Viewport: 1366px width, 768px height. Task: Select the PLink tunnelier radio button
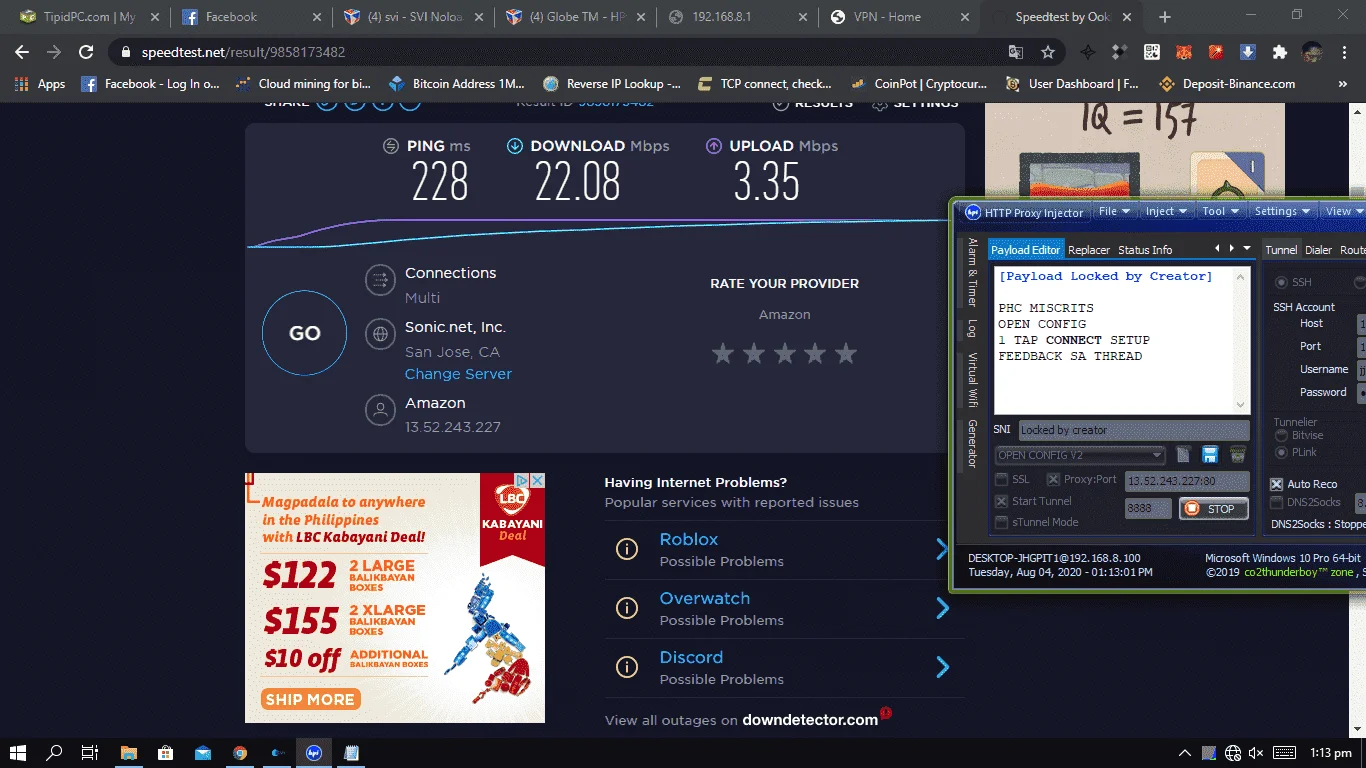click(1282, 453)
